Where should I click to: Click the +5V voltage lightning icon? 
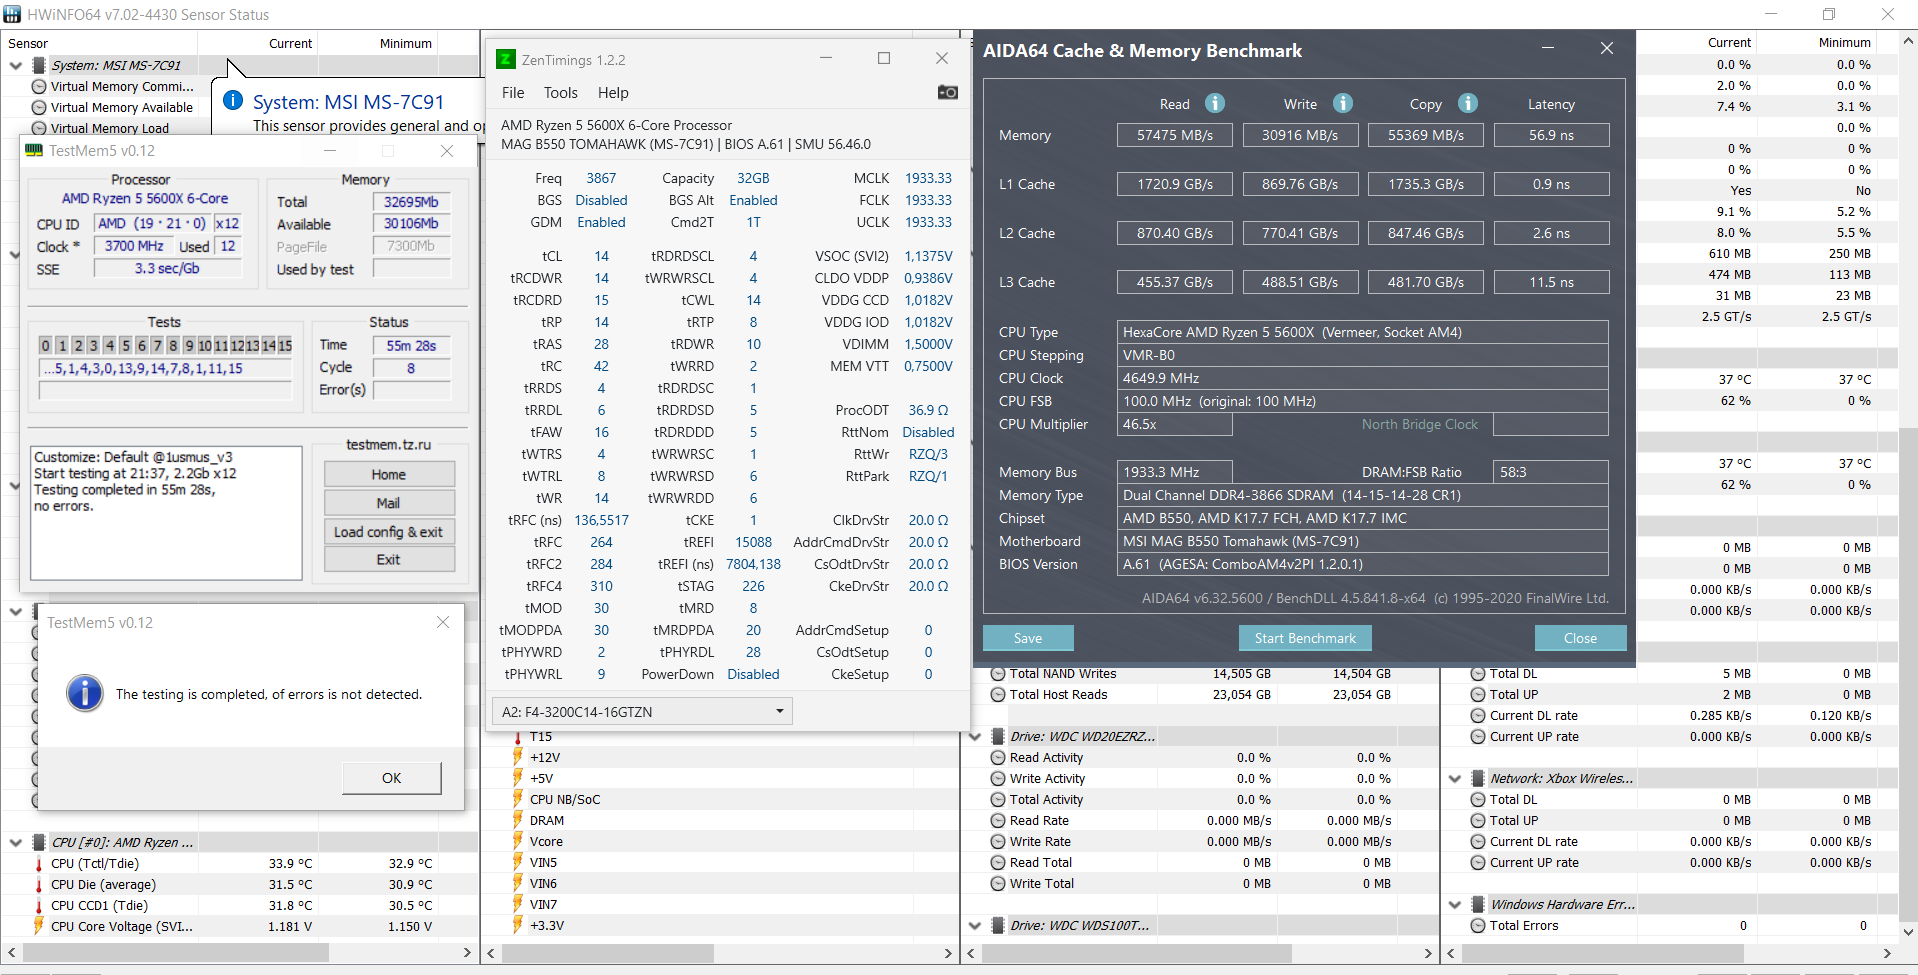tap(518, 778)
